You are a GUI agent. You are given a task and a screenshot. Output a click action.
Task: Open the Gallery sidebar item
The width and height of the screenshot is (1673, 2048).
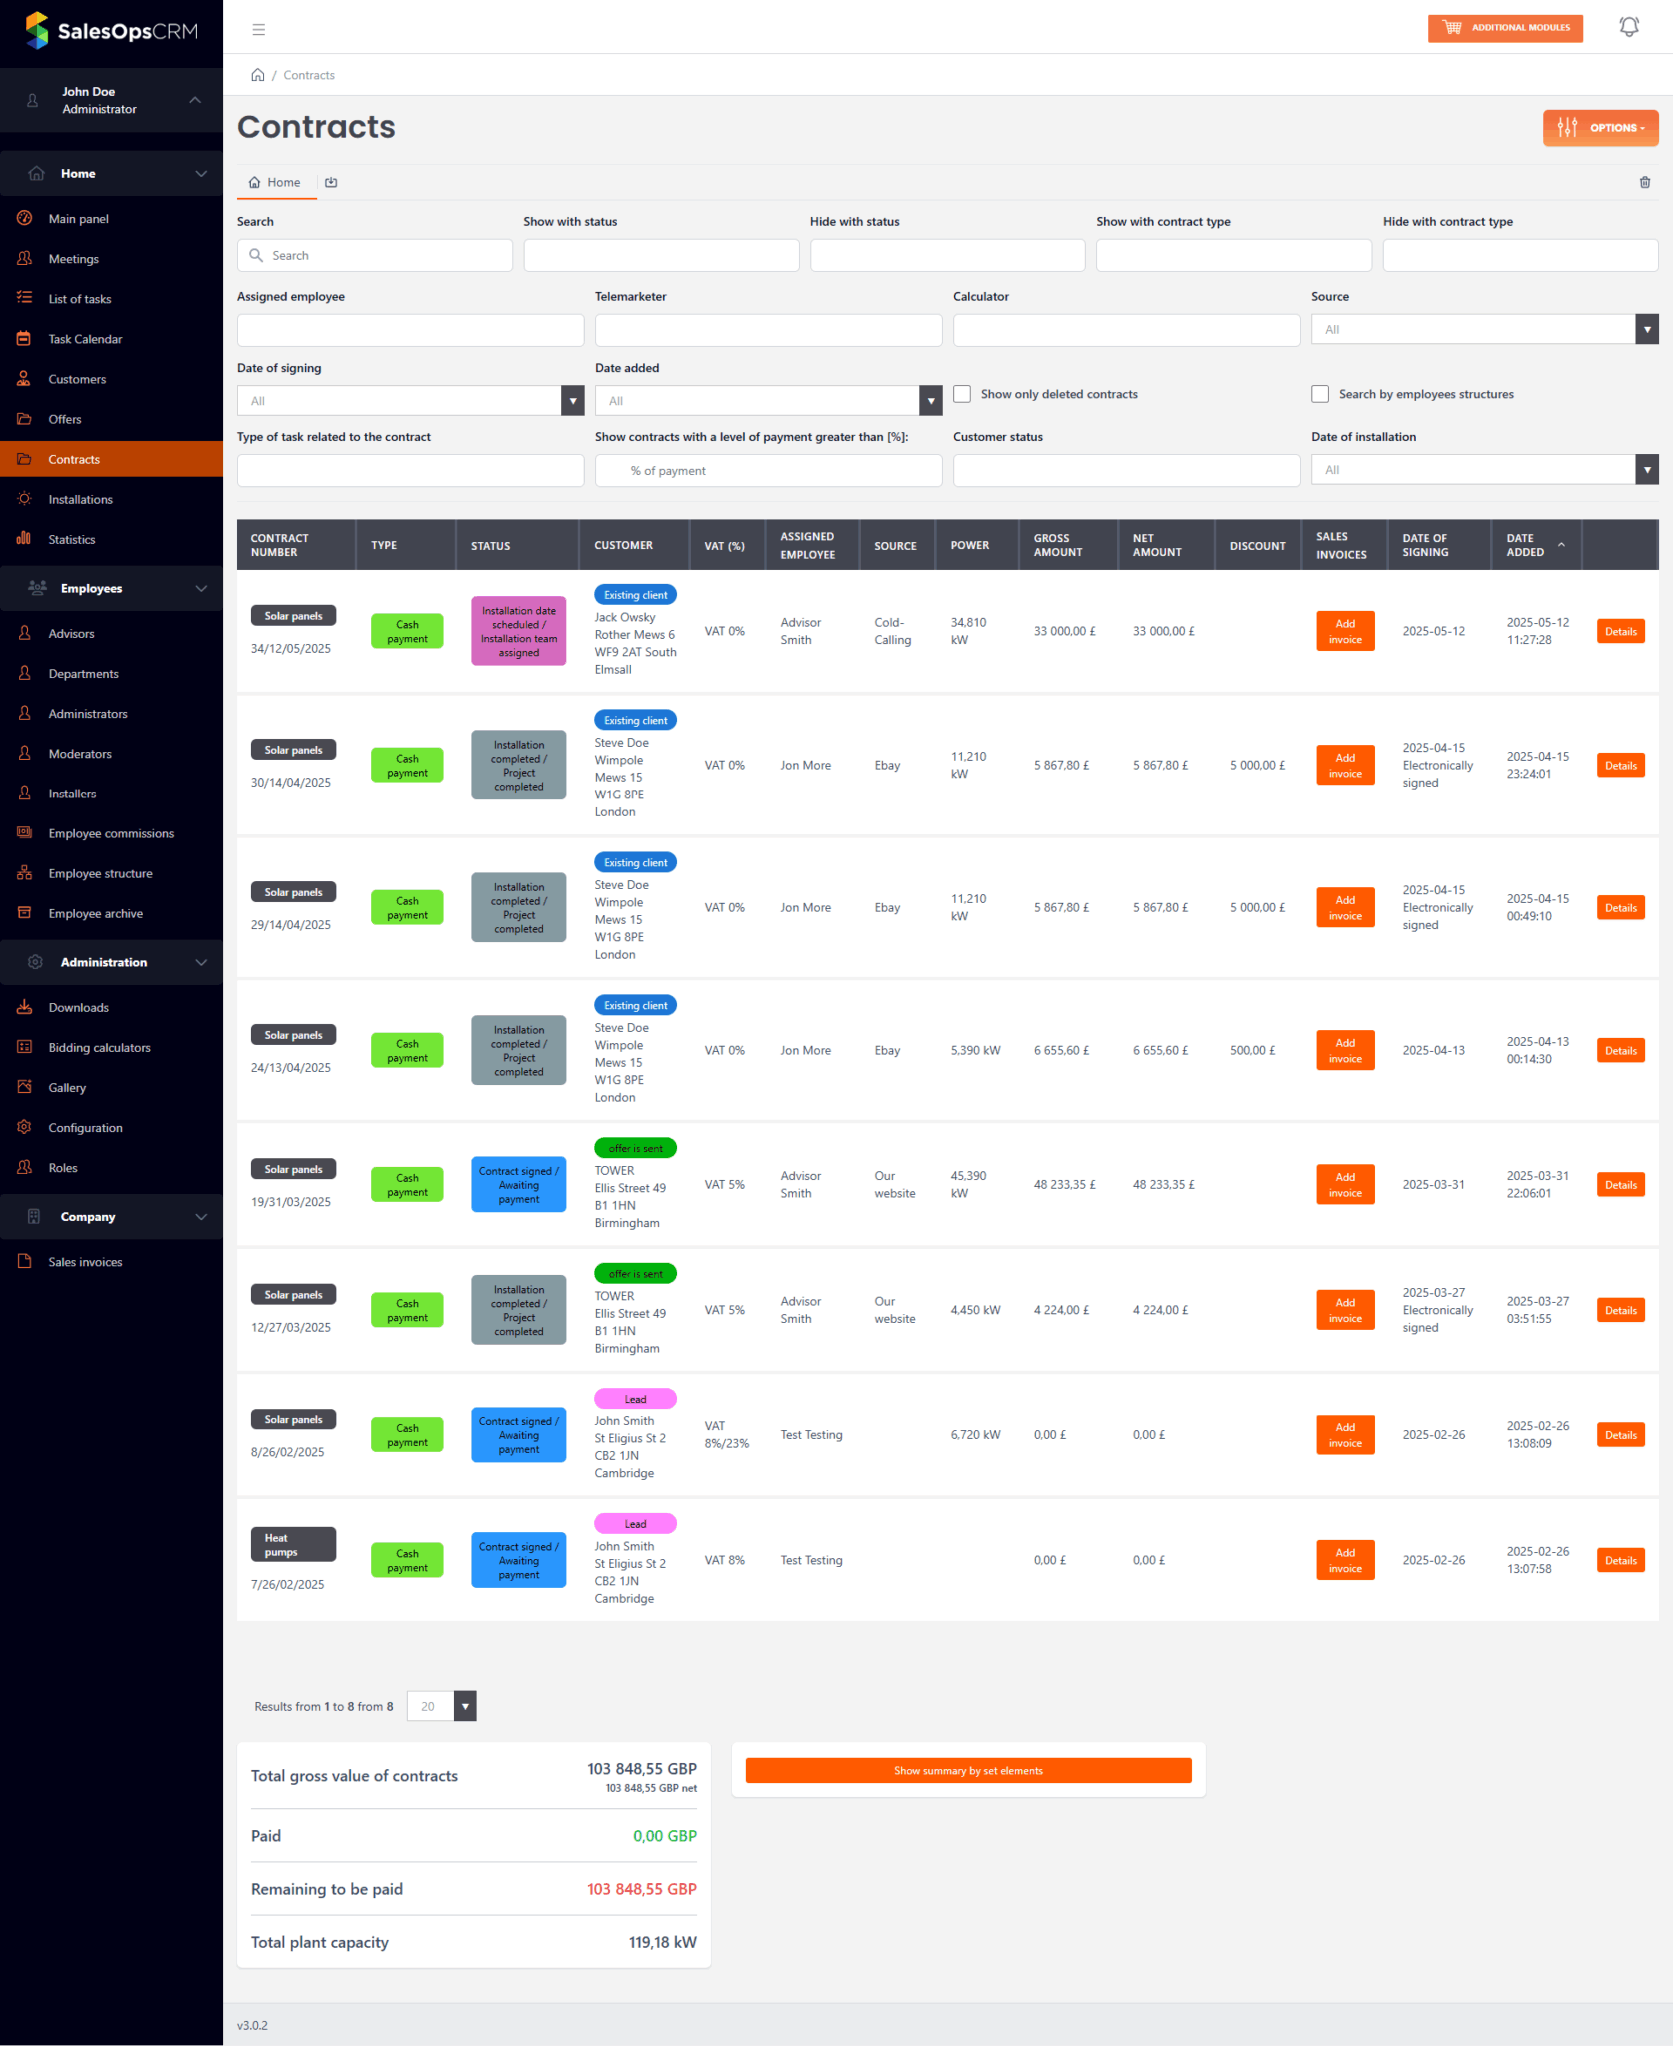coord(67,1087)
